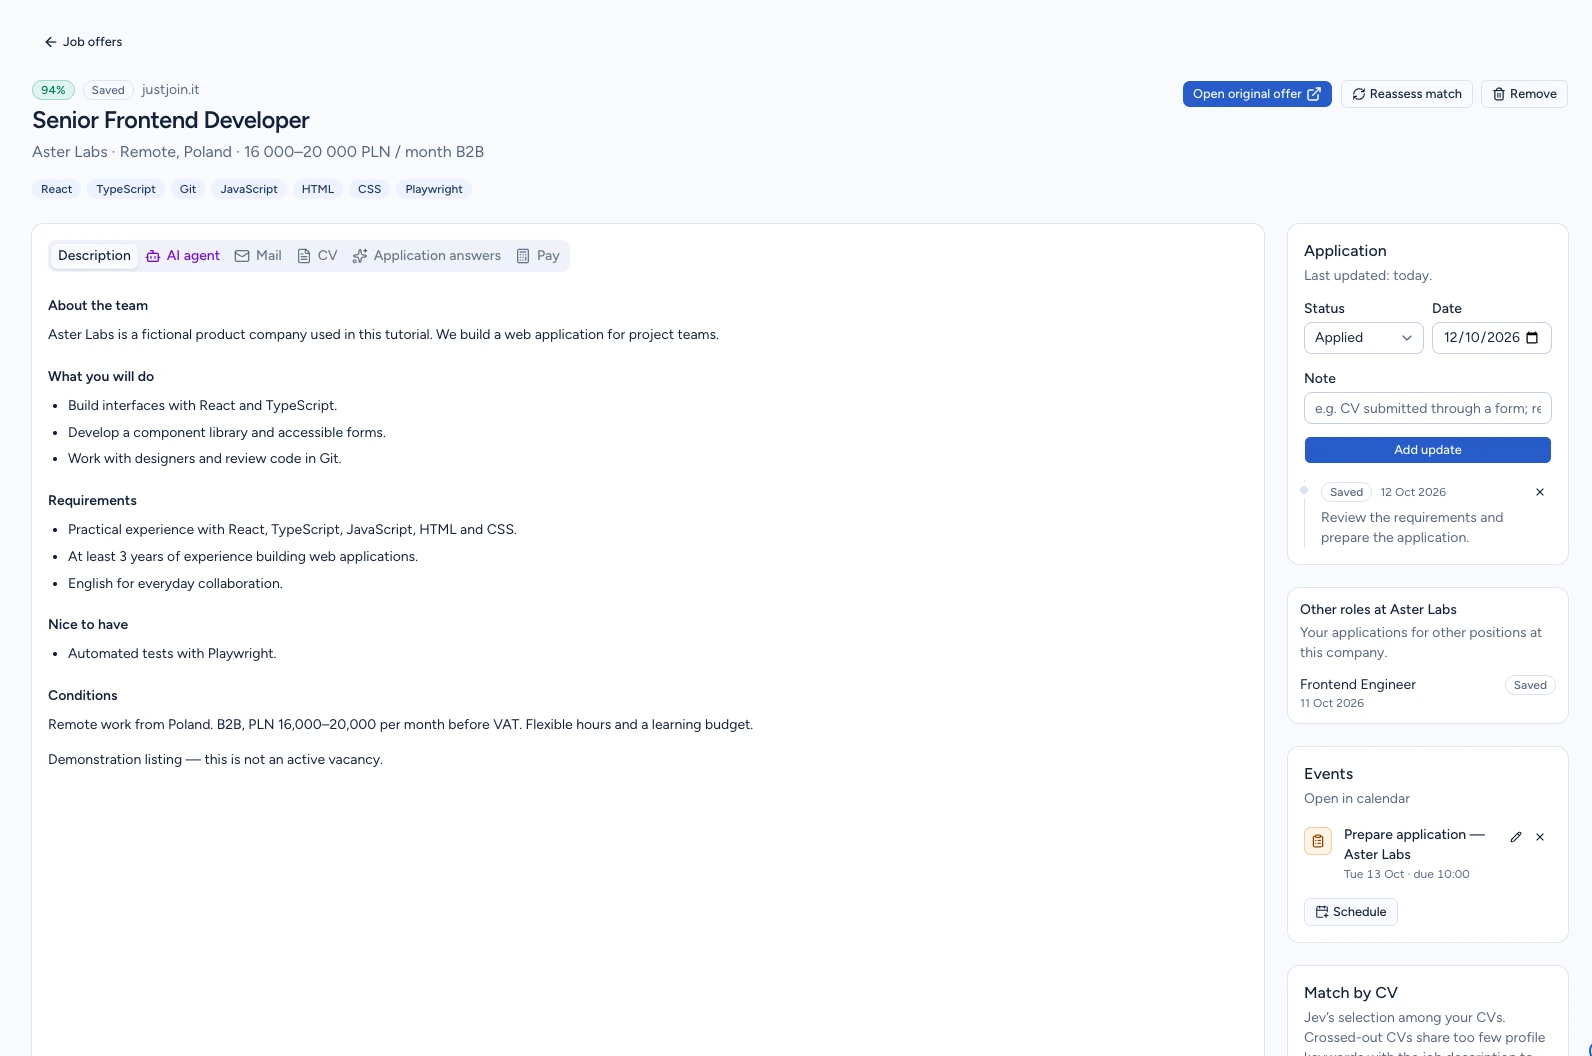The width and height of the screenshot is (1592, 1056).
Task: Click the calendar icon in Date field
Action: 1532,338
